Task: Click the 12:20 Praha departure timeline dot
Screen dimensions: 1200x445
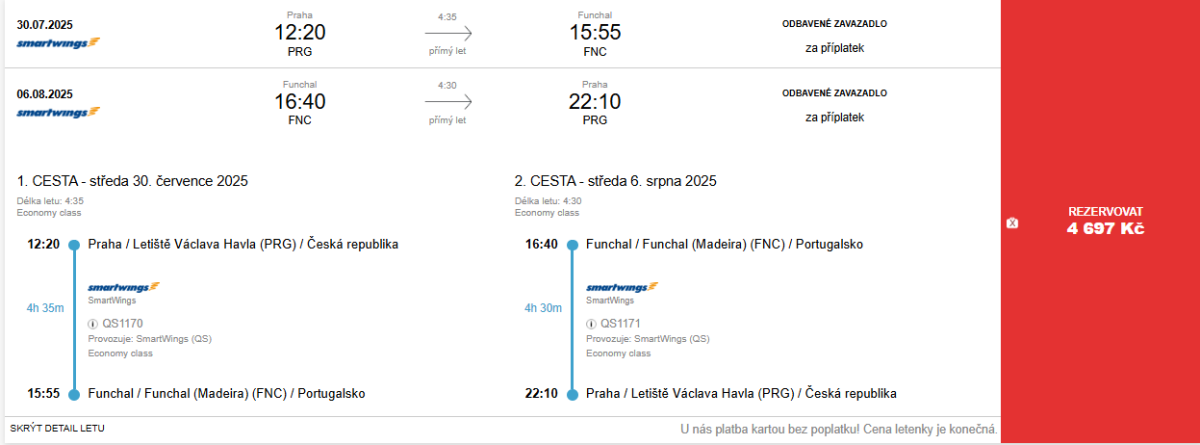Action: tap(74, 245)
